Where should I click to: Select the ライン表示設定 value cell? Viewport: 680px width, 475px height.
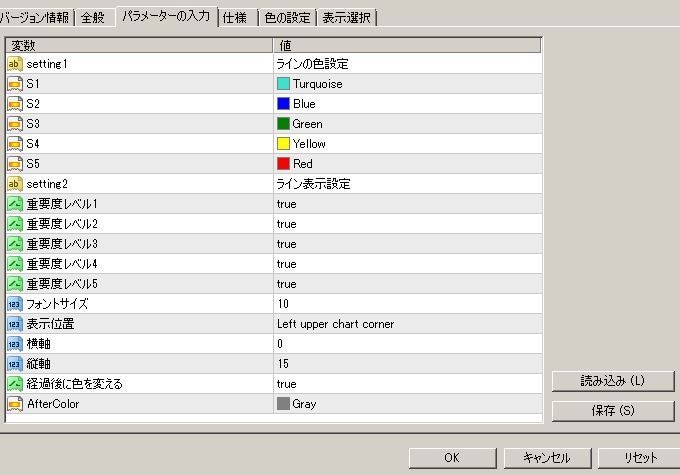(408, 184)
